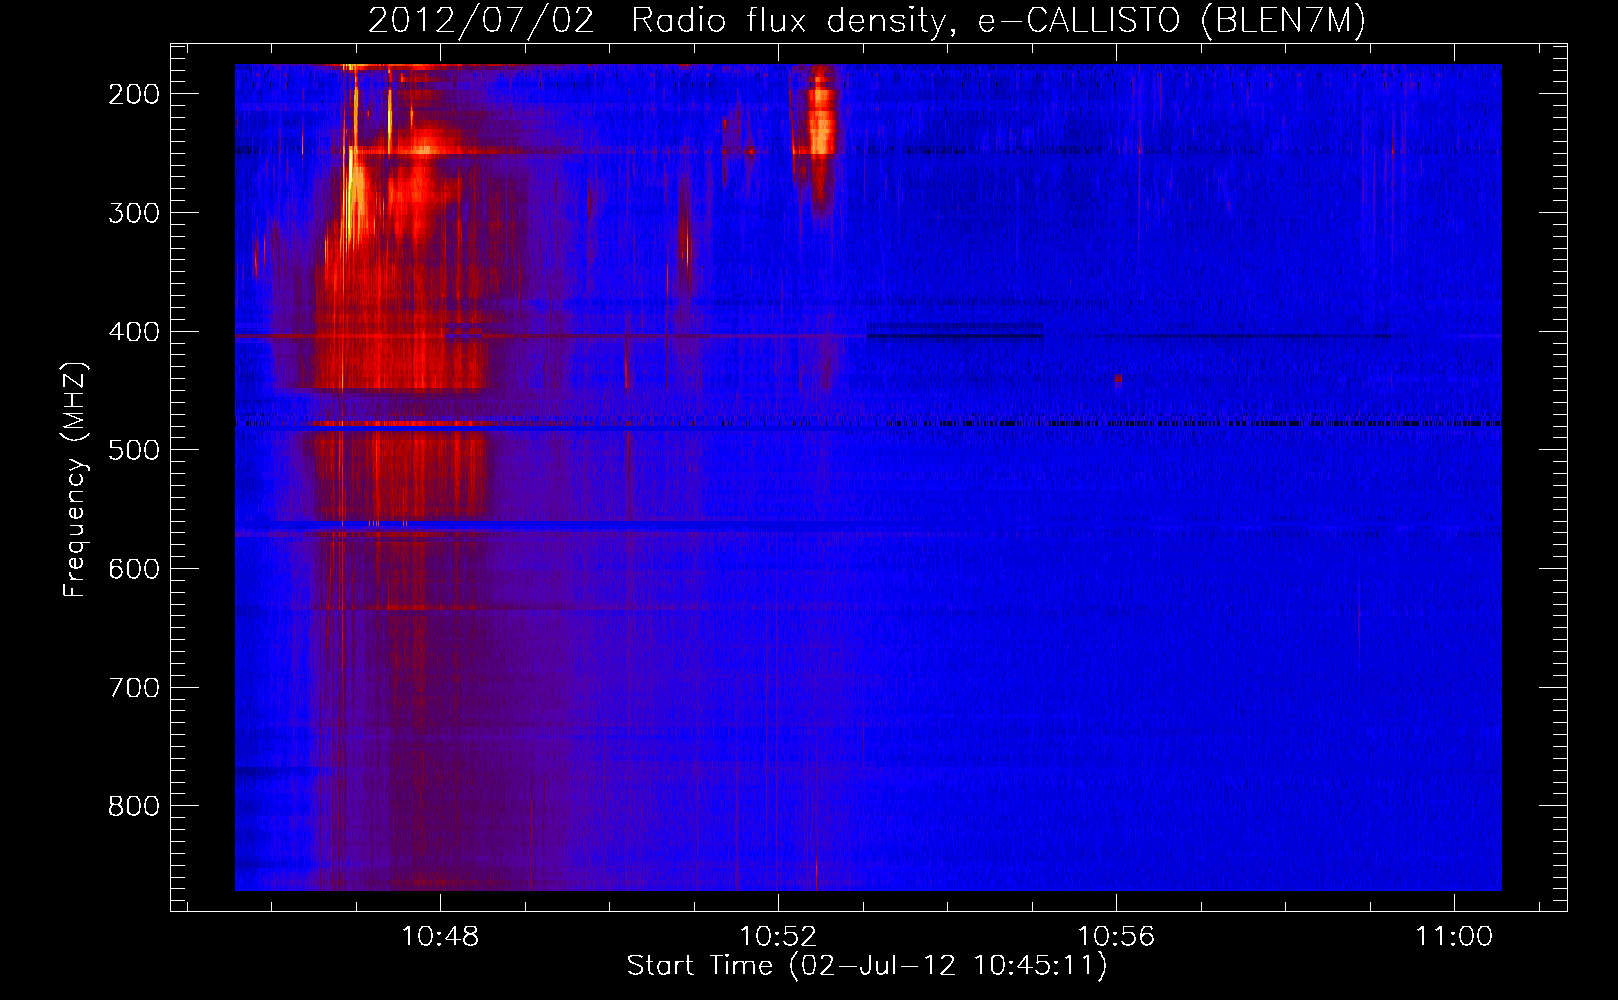Click the plot title '2012/07/02 Radio flux density, e-CALLISTO (BLEN7M)'

point(867,21)
